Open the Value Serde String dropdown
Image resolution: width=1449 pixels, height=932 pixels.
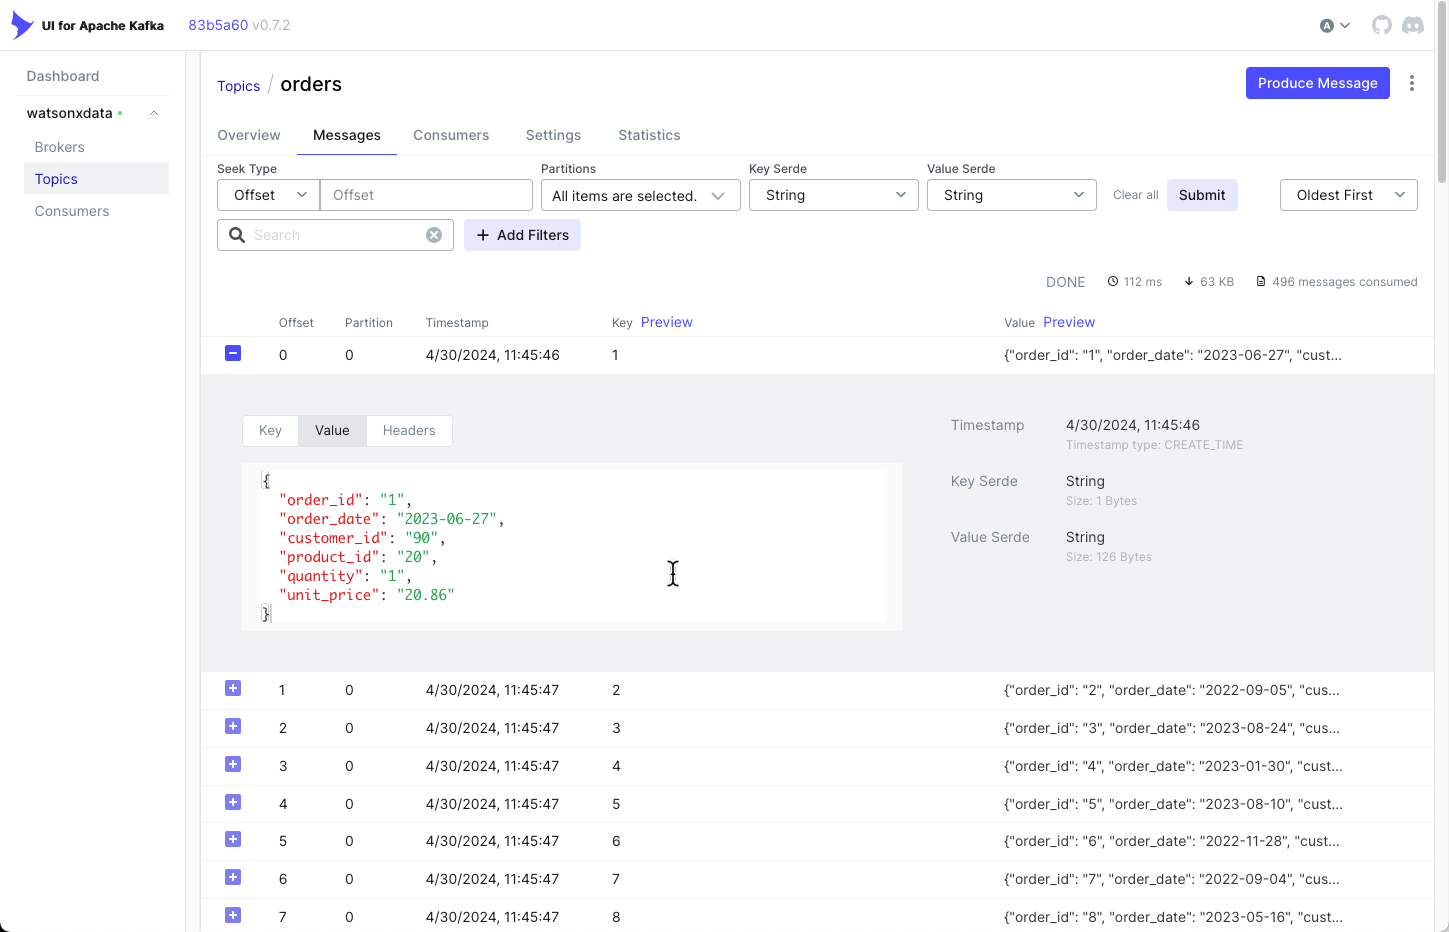click(1012, 195)
